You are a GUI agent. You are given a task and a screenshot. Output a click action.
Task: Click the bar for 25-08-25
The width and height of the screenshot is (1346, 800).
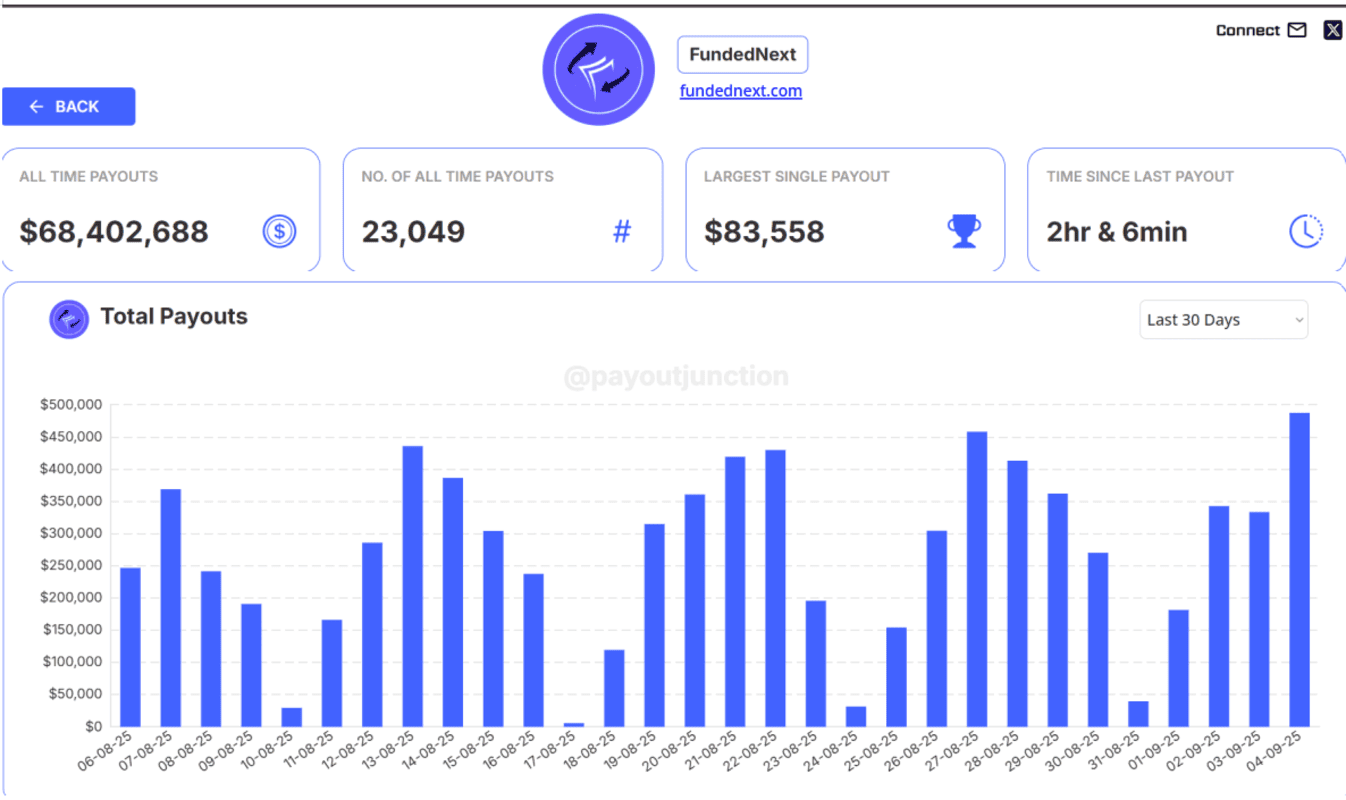[x=896, y=677]
